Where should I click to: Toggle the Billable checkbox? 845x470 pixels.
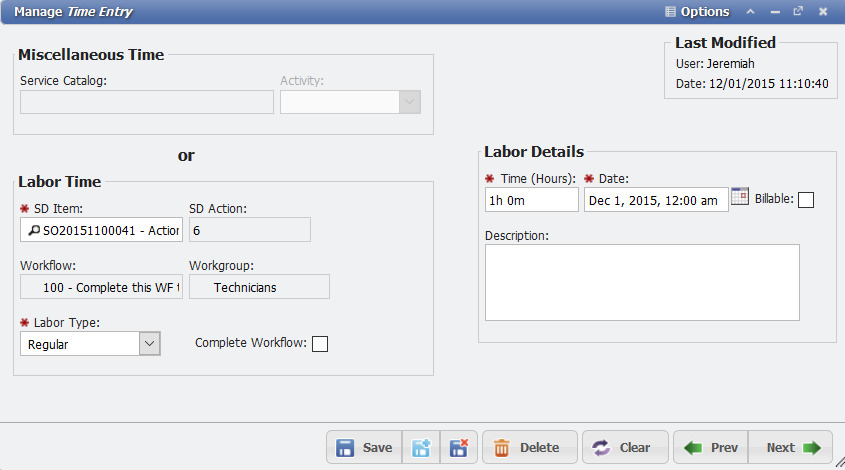806,200
